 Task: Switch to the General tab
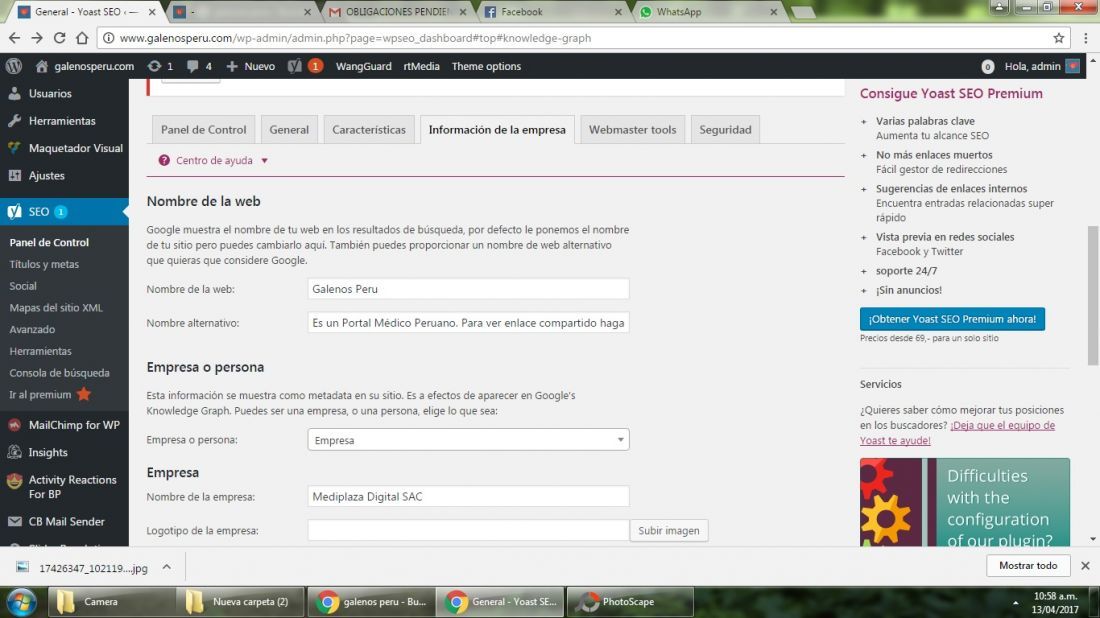point(289,130)
